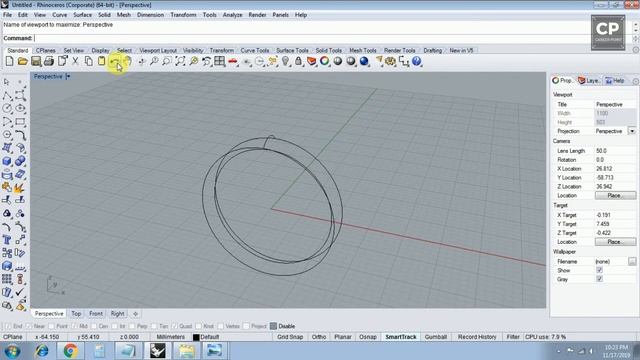Click the wallpaper Filename browse button
Screen dimensions: 640x360
(x=632, y=261)
